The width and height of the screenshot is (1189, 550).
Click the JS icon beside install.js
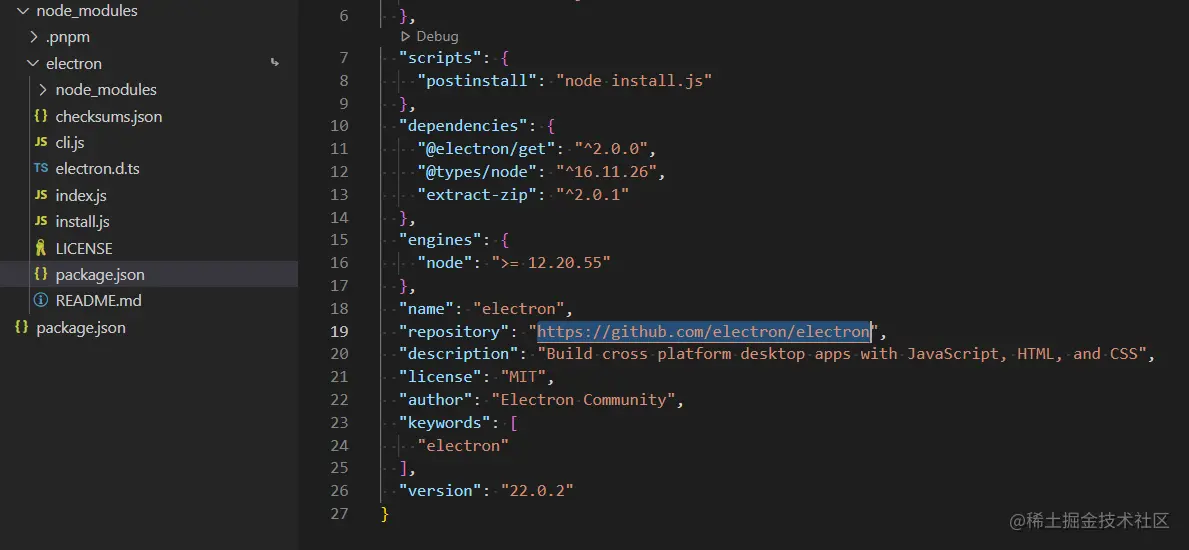click(41, 222)
